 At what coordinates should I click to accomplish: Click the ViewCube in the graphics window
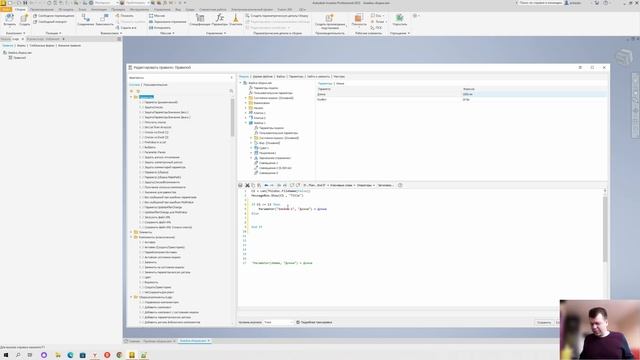click(x=624, y=56)
